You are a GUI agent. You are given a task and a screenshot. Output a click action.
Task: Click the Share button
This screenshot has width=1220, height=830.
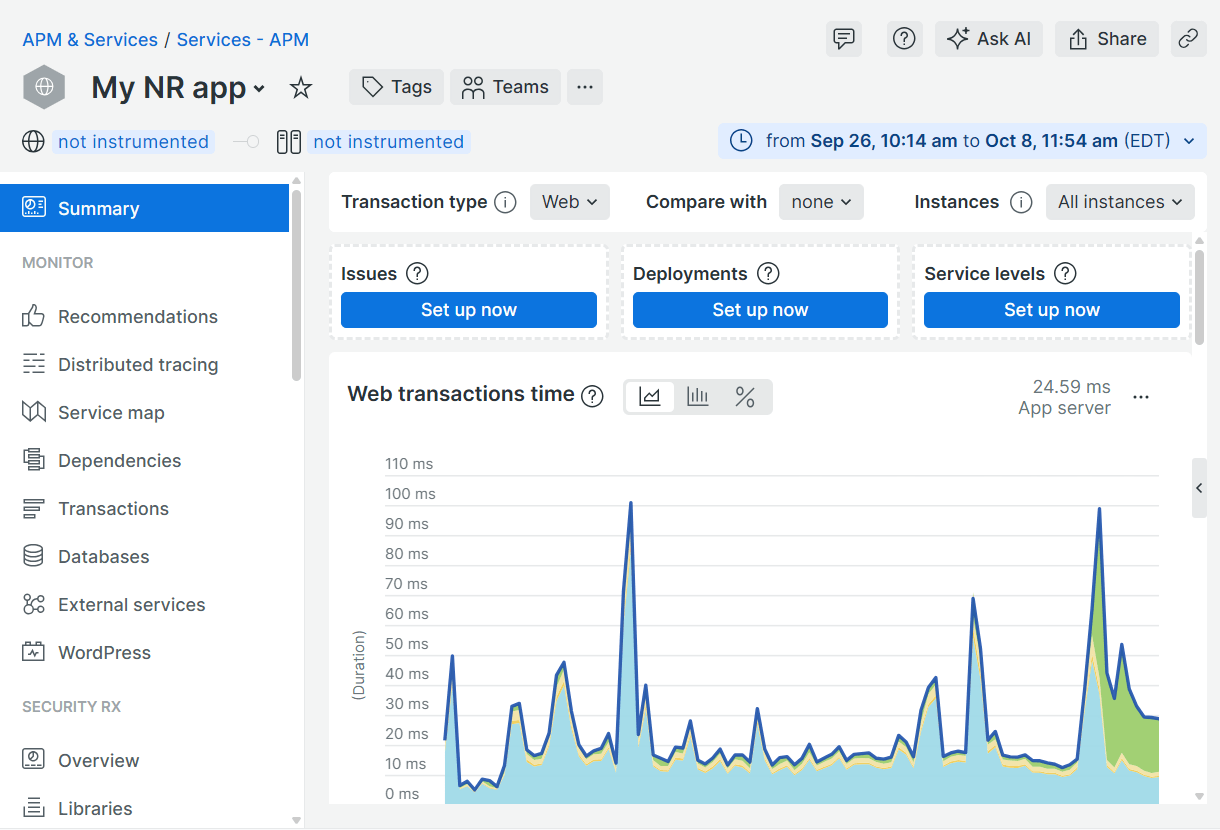(1107, 39)
